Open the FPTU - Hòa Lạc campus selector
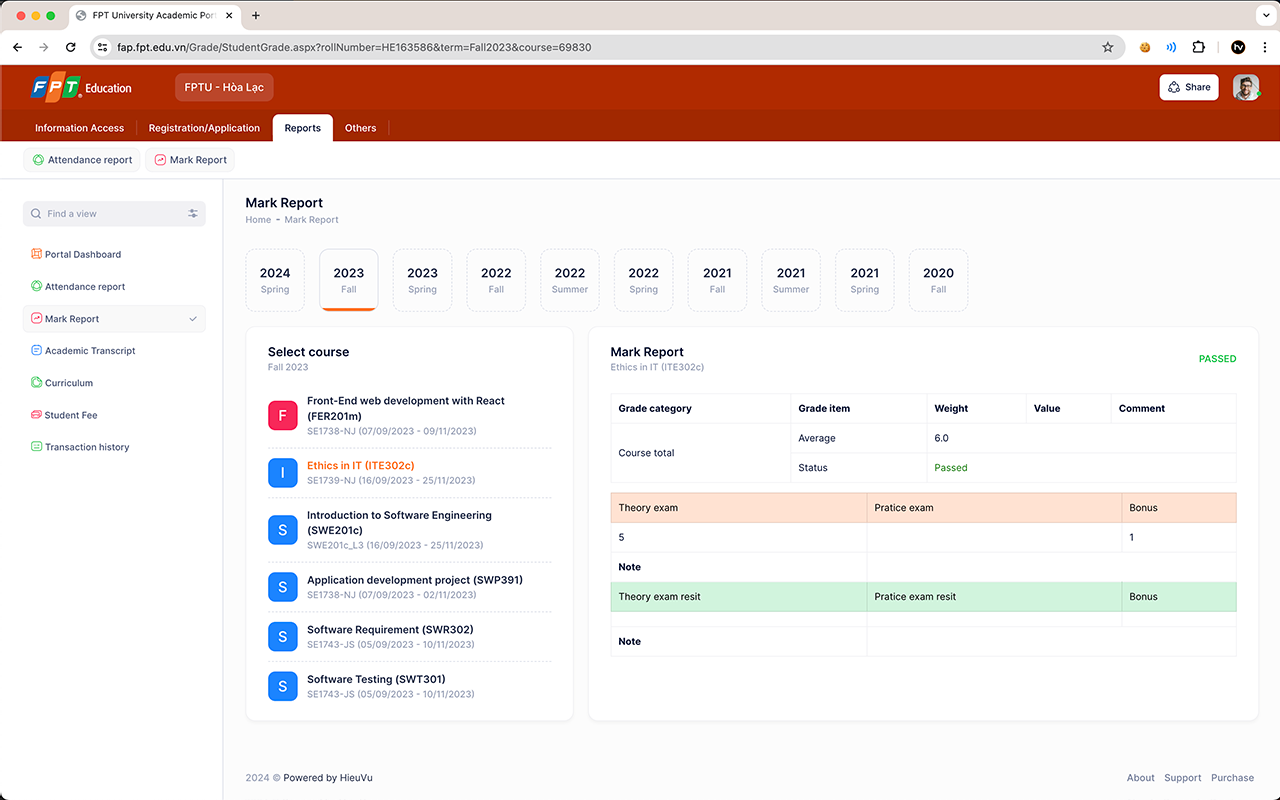The height and width of the screenshot is (800, 1280). [x=224, y=87]
